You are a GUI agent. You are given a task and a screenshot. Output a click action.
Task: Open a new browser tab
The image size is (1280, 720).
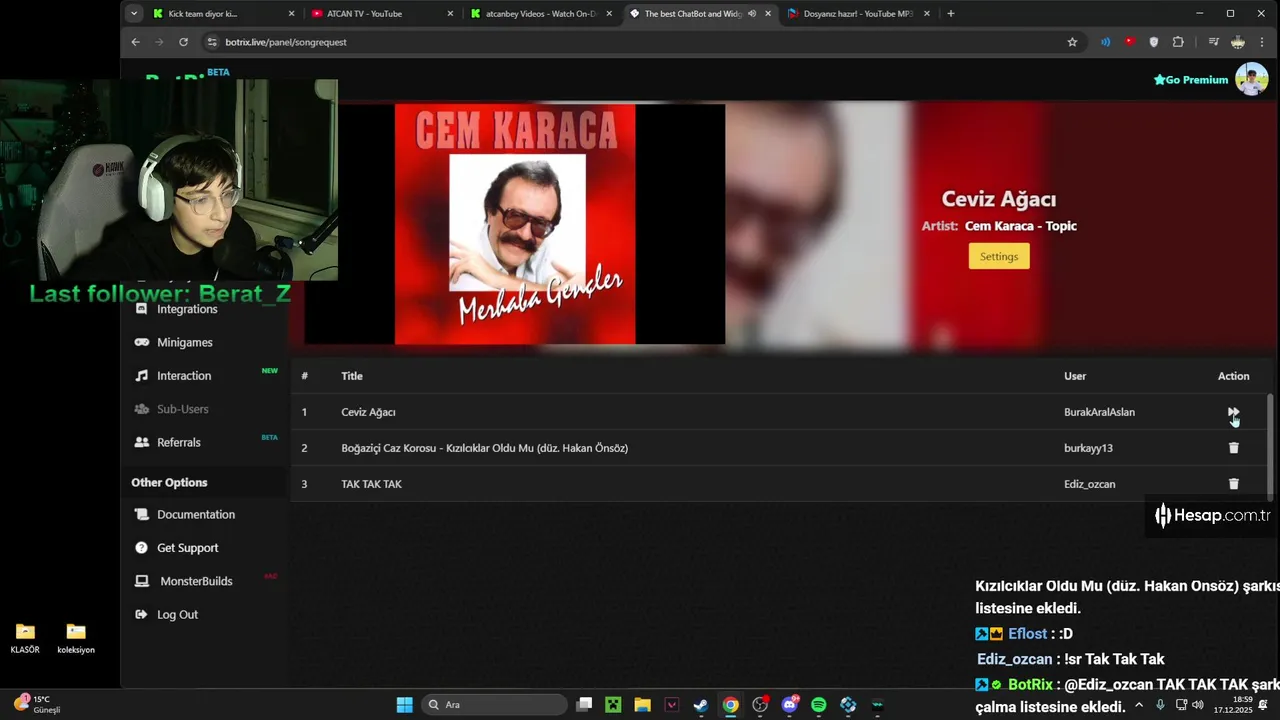(x=950, y=14)
